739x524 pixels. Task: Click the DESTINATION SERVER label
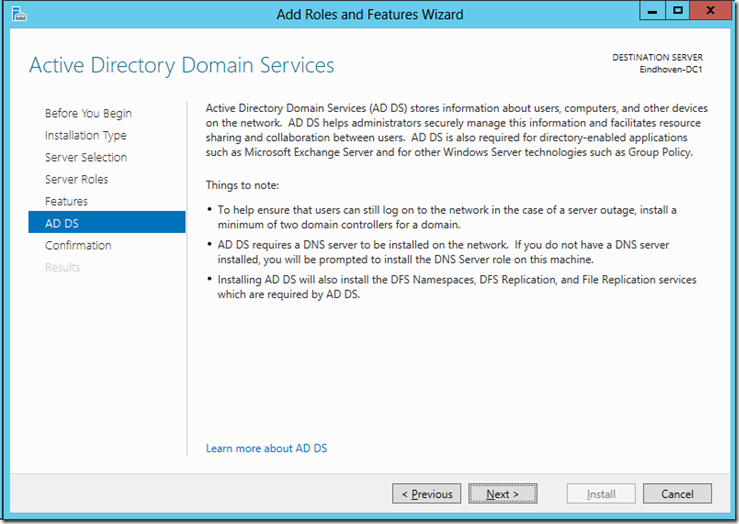point(657,57)
